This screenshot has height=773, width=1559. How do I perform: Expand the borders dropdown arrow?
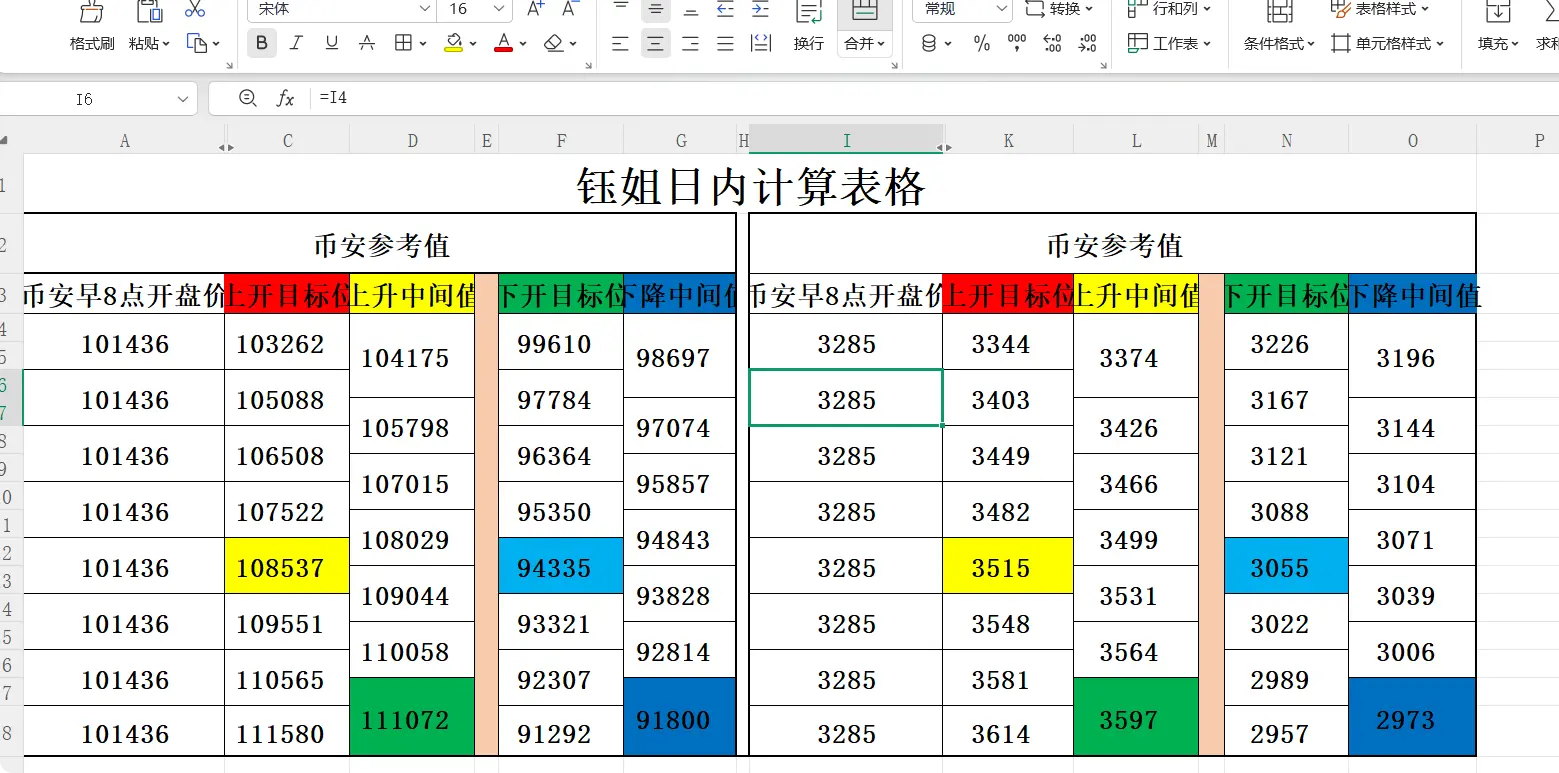[x=424, y=44]
